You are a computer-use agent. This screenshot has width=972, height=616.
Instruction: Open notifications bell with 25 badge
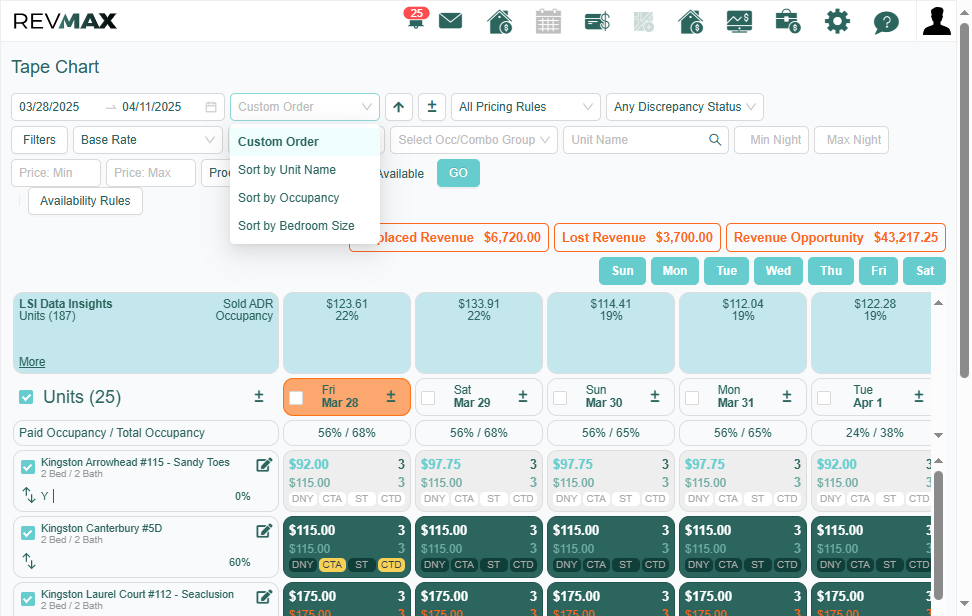[x=415, y=19]
